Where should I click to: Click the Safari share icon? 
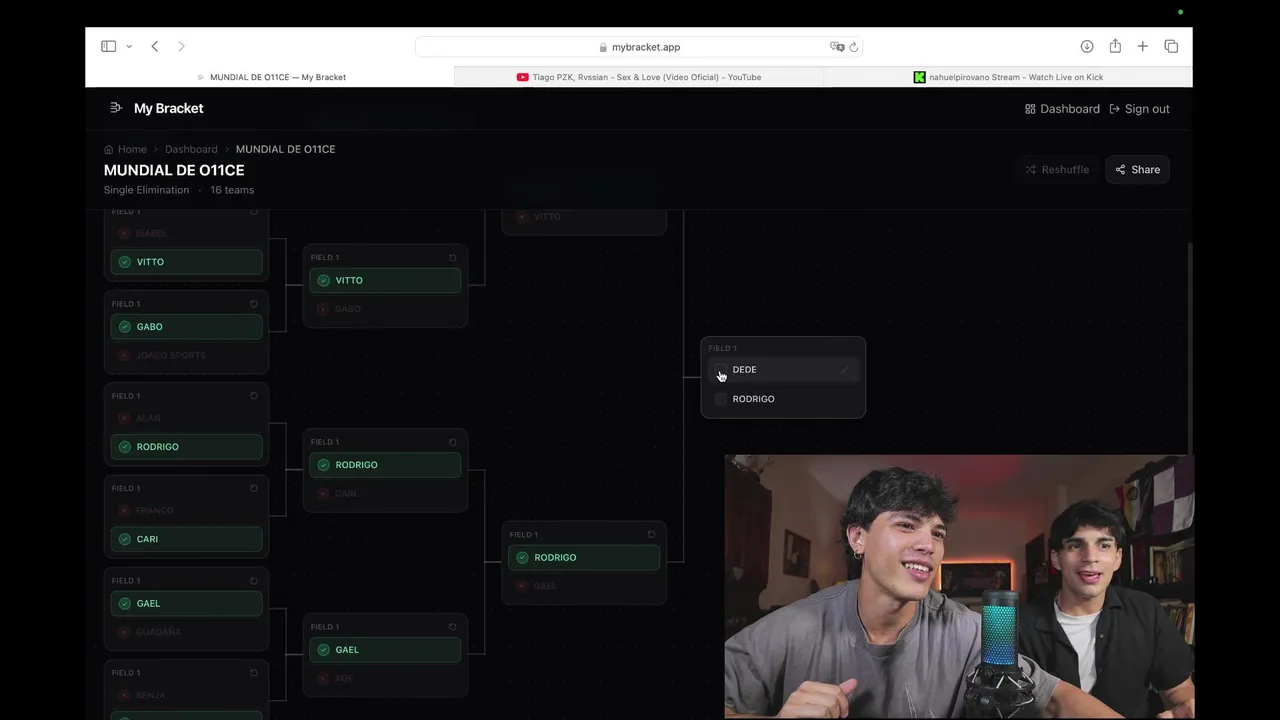click(x=1115, y=46)
